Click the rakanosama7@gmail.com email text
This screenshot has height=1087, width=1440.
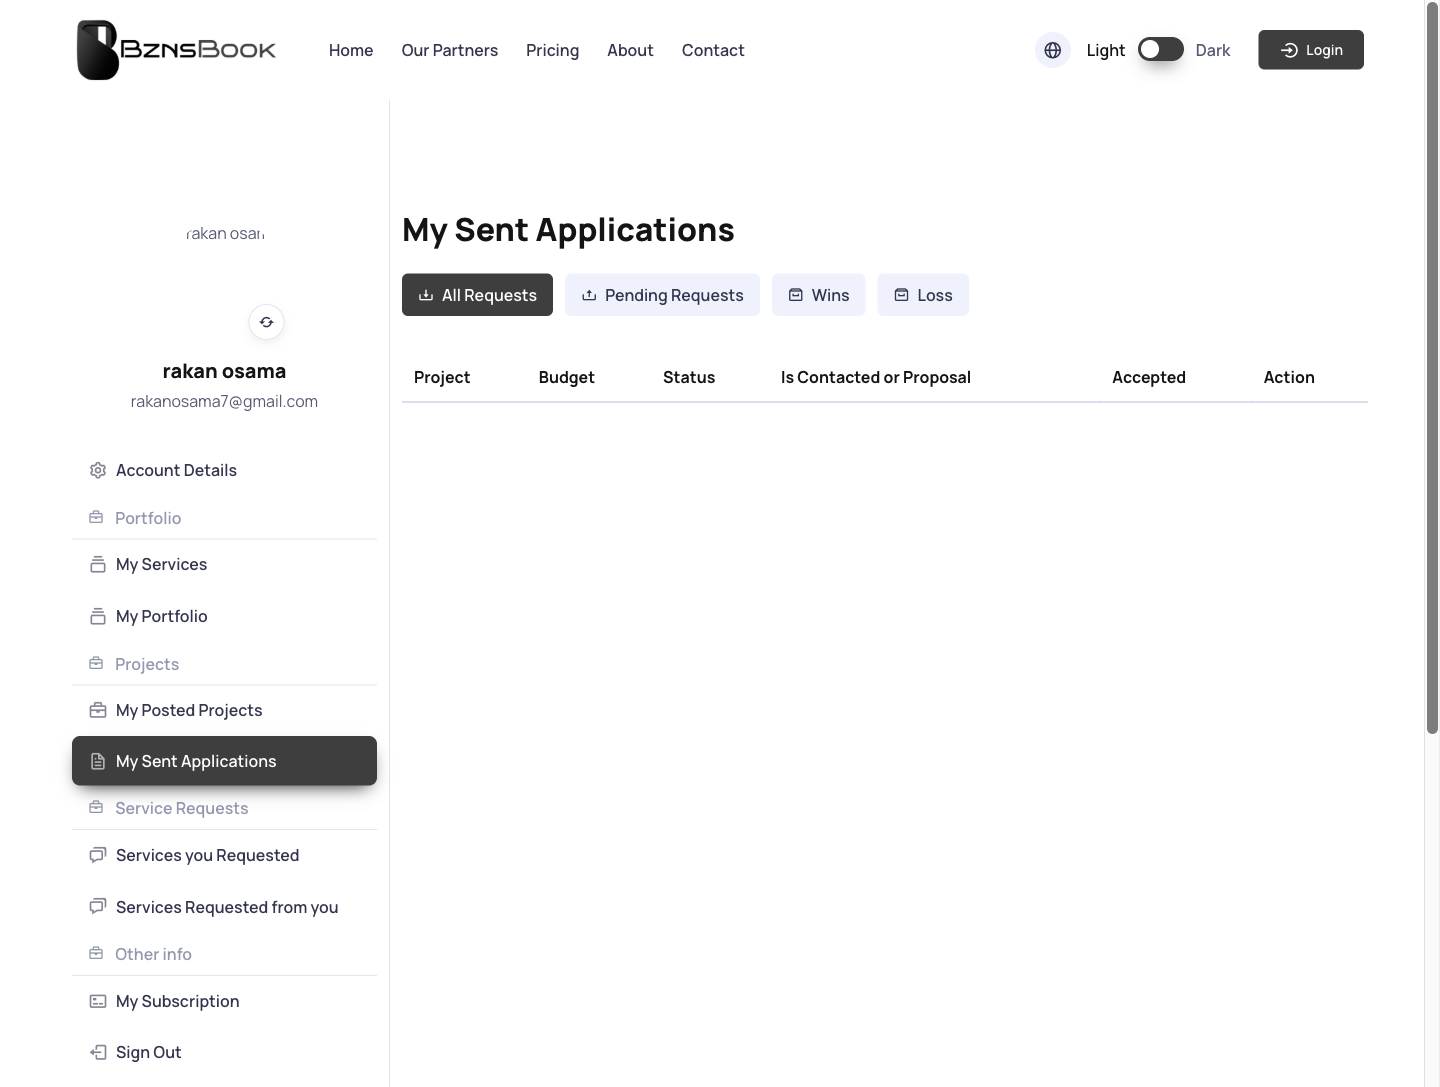tap(224, 401)
